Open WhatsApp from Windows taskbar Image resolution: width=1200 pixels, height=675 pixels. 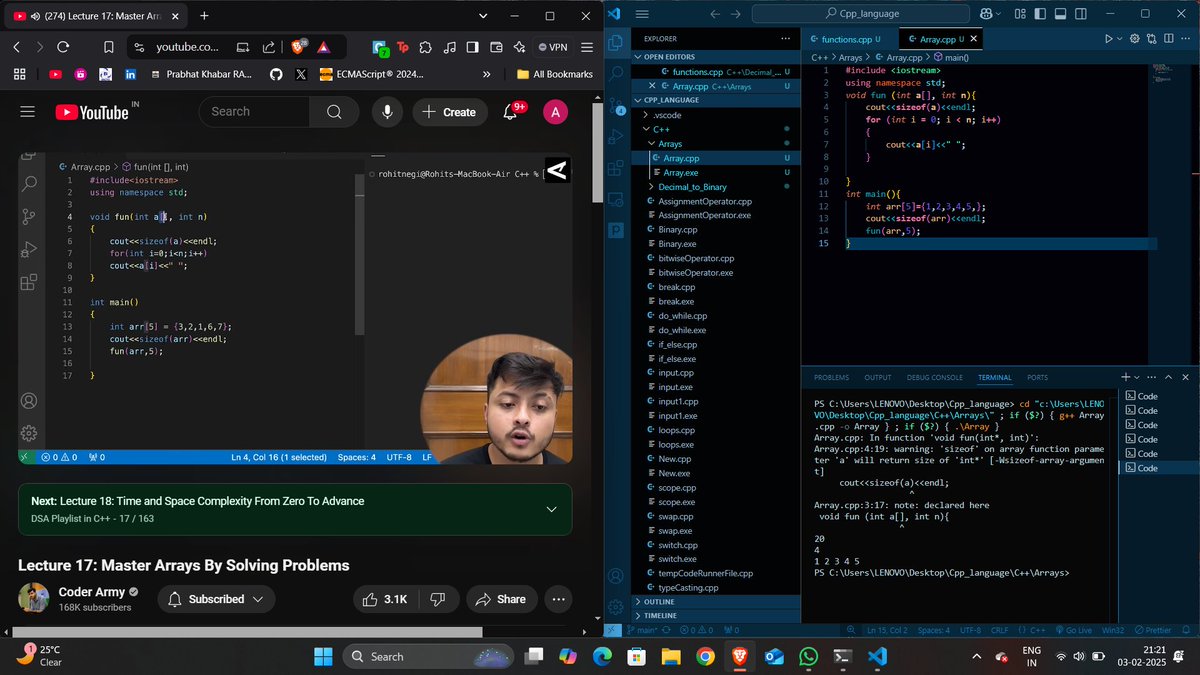click(x=809, y=656)
